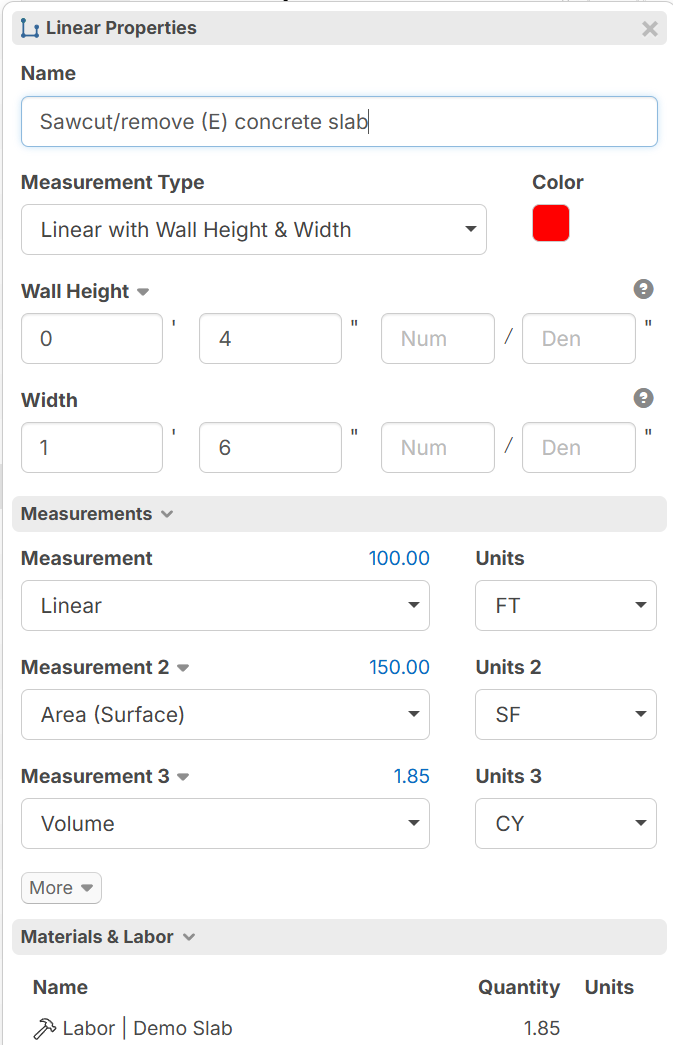This screenshot has width=673, height=1045.
Task: Click the Width help question icon
Action: click(x=643, y=398)
